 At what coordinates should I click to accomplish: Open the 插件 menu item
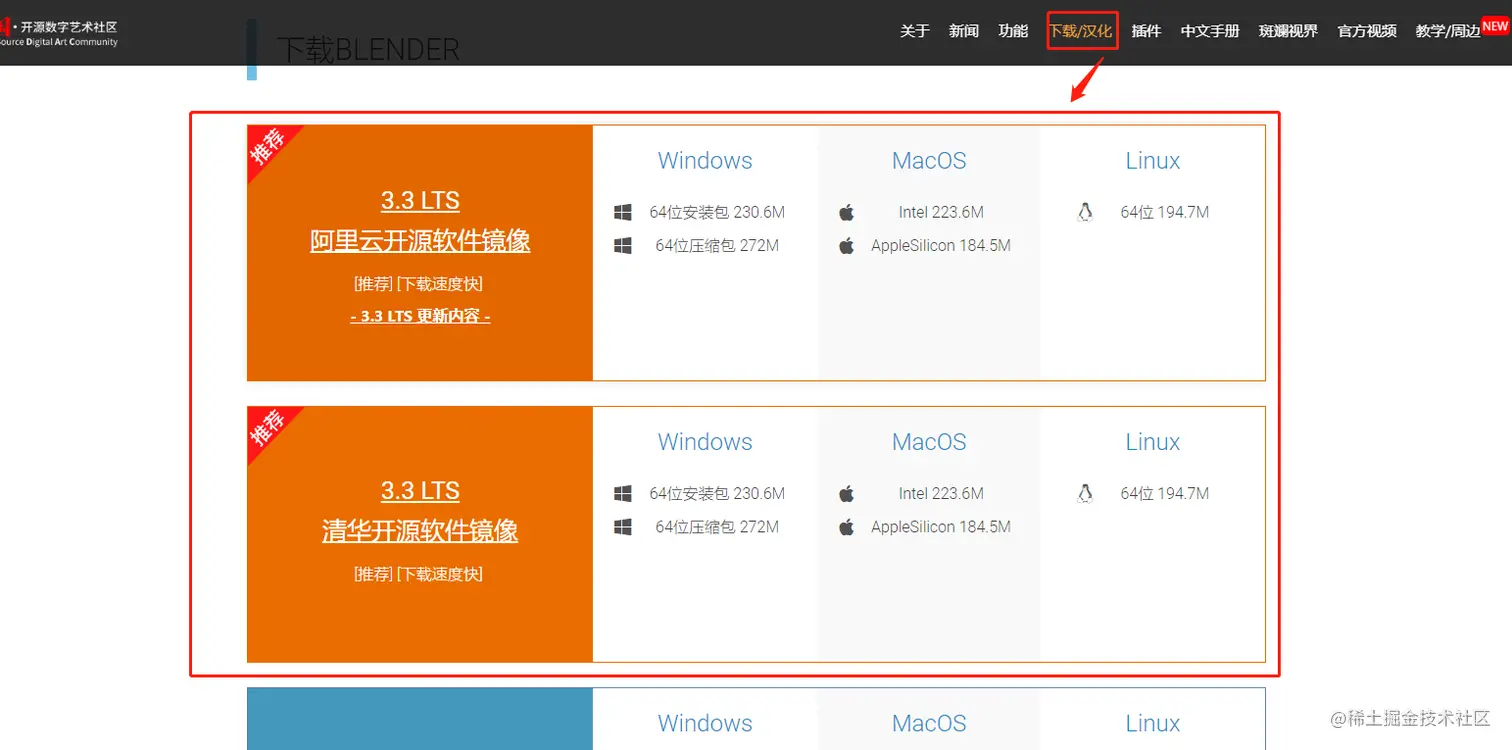[x=1146, y=31]
